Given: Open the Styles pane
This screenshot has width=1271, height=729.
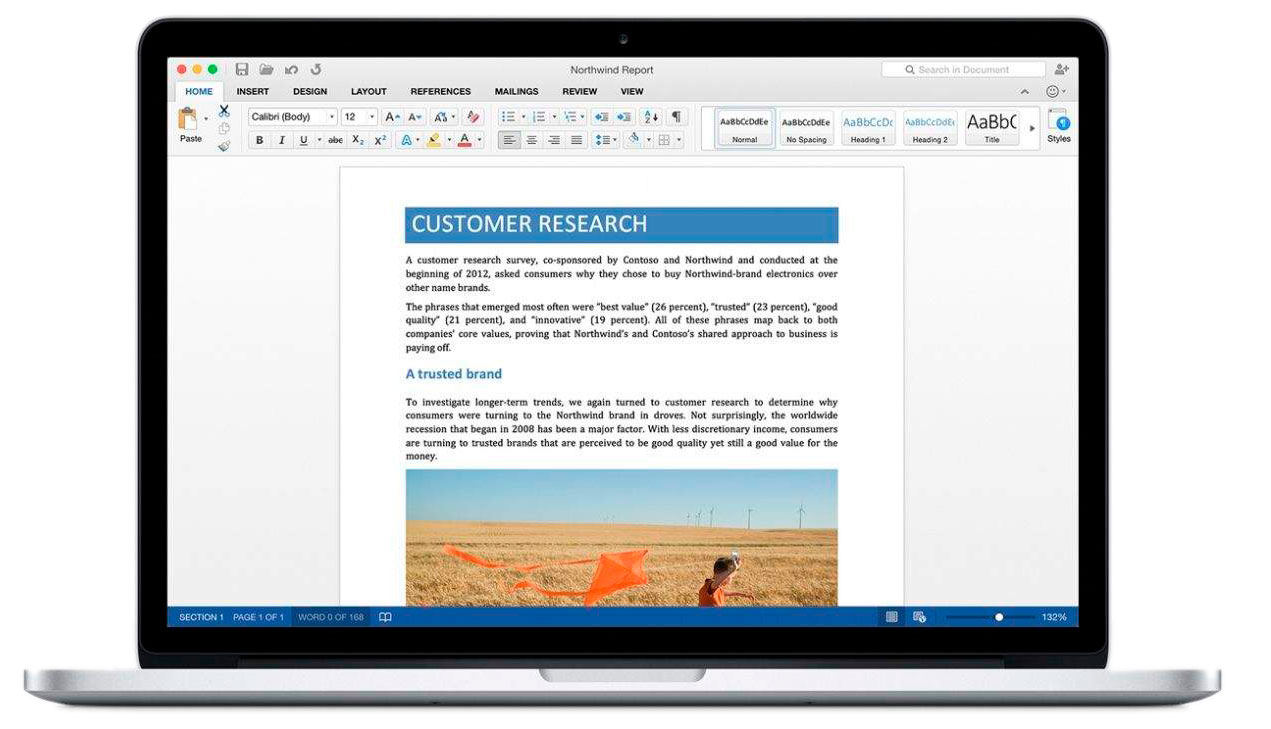Looking at the screenshot, I should (1058, 126).
